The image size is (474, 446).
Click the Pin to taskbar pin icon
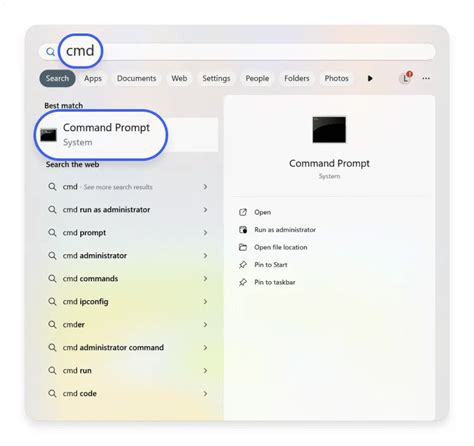pyautogui.click(x=243, y=282)
